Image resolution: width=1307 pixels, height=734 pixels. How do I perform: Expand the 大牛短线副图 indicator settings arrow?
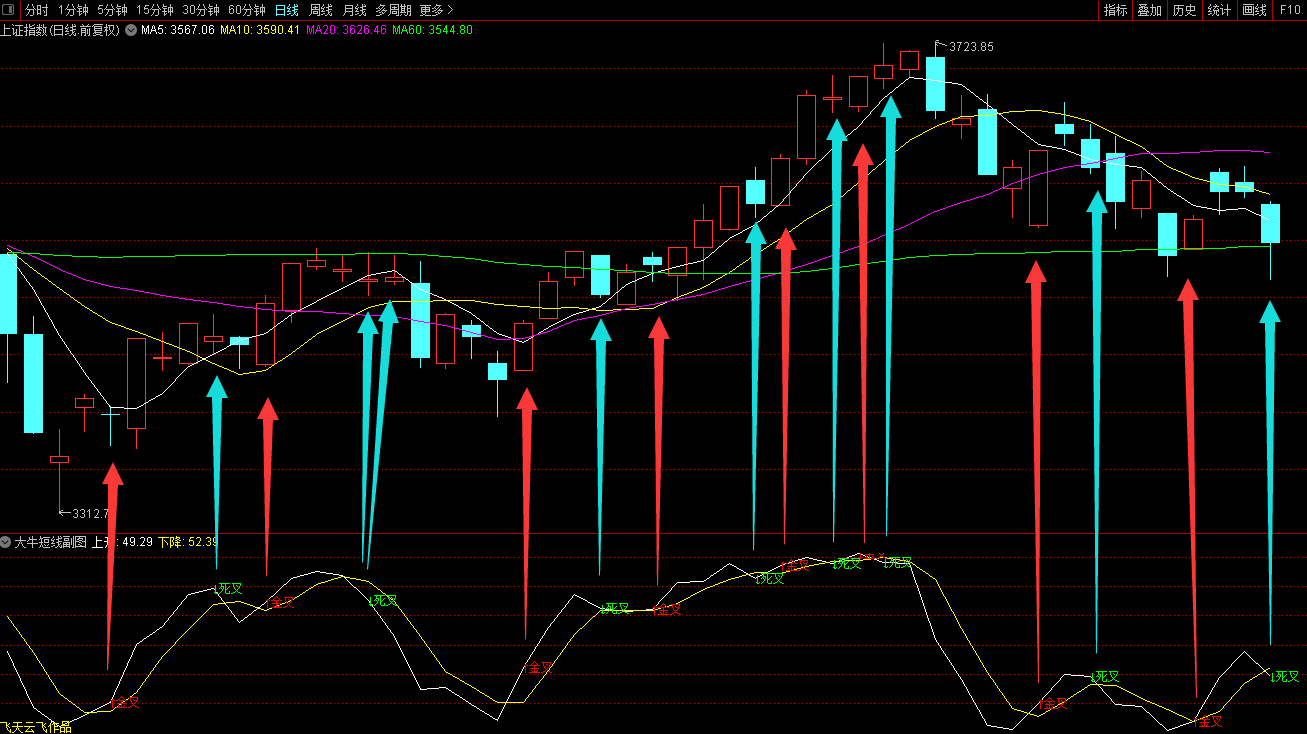coord(6,542)
